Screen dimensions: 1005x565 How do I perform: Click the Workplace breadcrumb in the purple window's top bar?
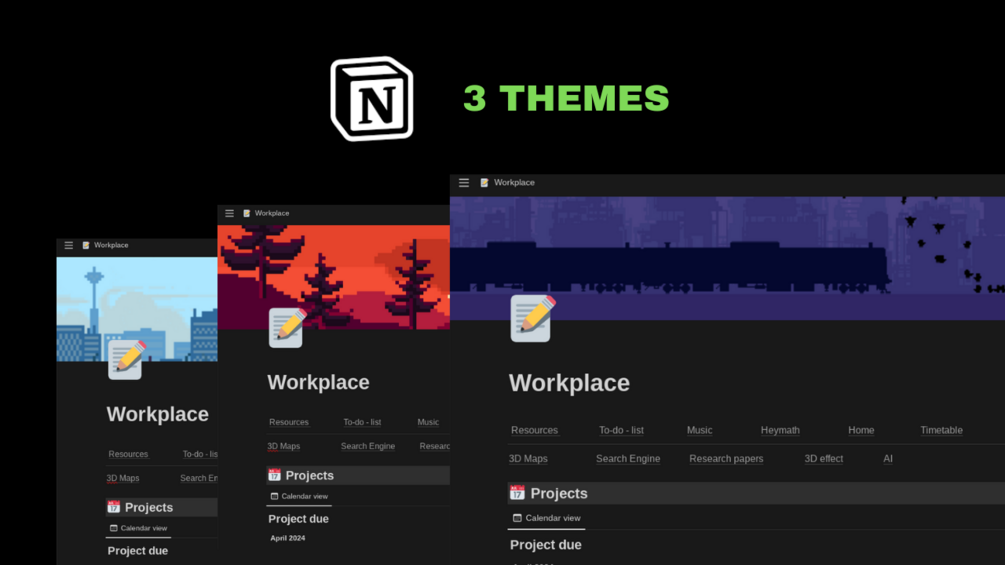pyautogui.click(x=514, y=183)
